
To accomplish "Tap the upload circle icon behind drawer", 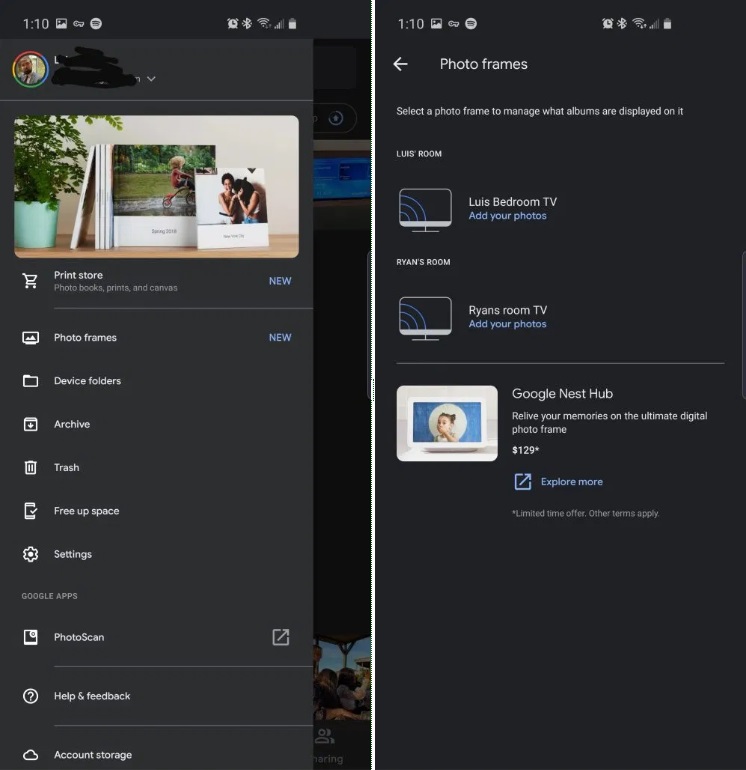I will coord(336,118).
